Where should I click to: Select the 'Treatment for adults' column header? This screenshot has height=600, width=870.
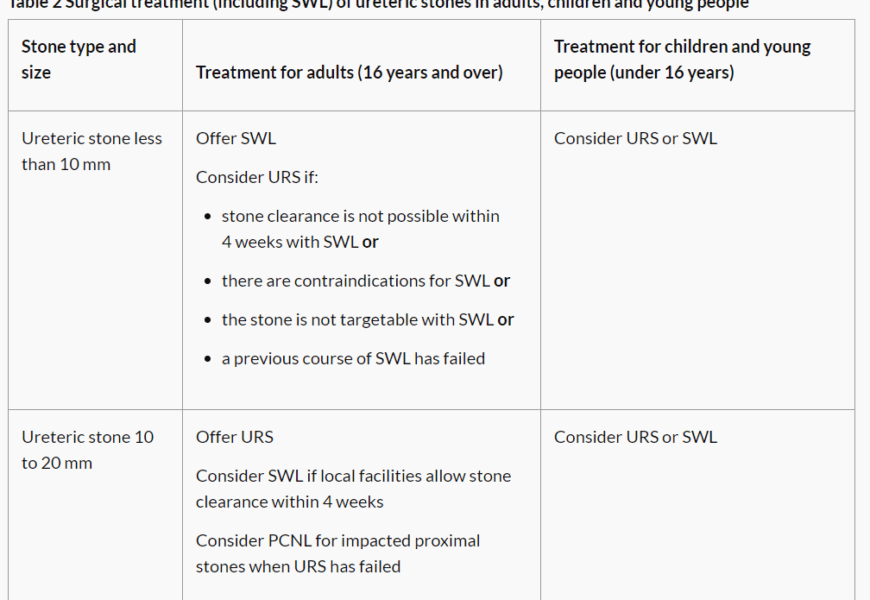tap(349, 72)
